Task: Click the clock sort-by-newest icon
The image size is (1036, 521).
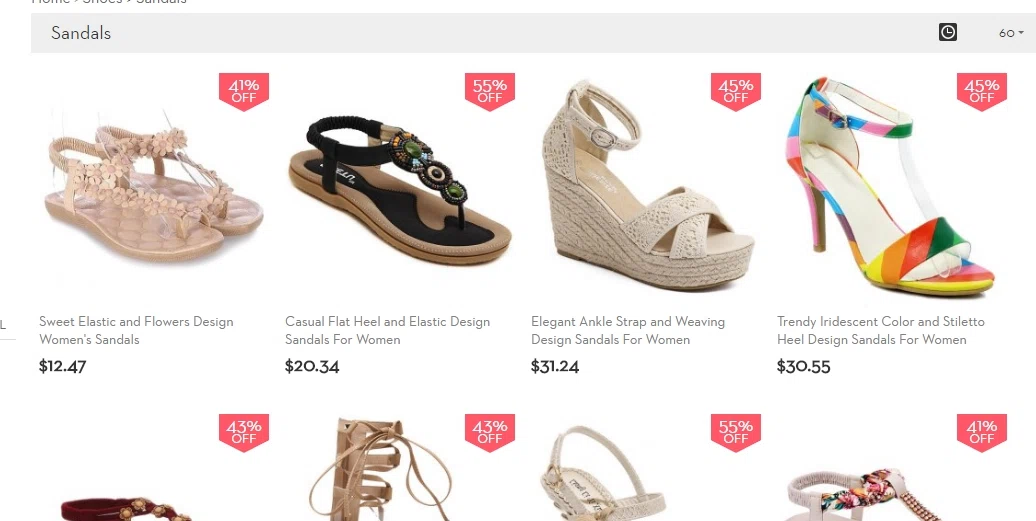Action: pyautogui.click(x=947, y=32)
